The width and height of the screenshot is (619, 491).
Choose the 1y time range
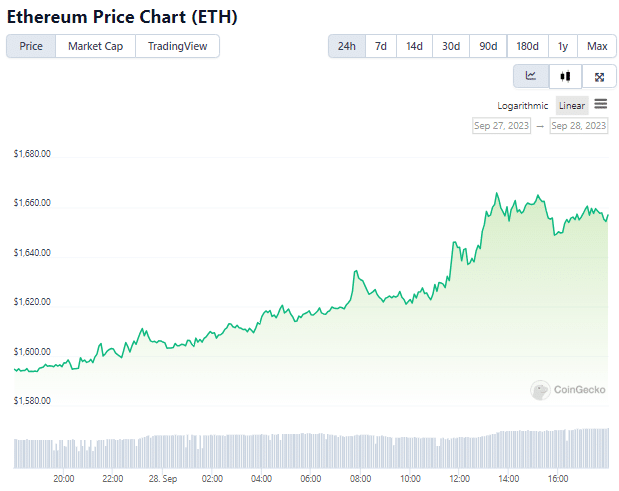click(x=563, y=47)
